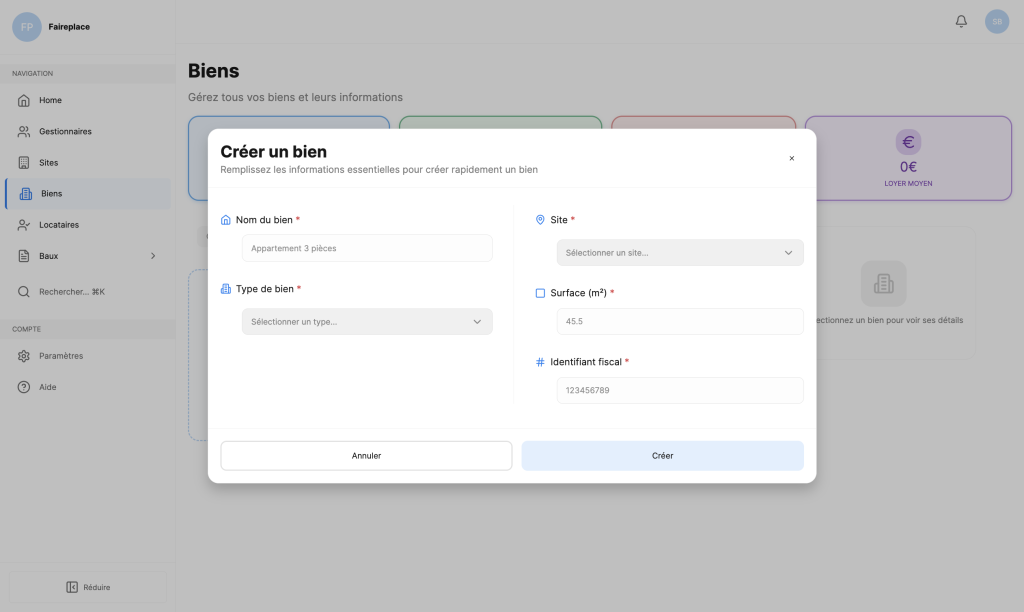
Task: Click the Home house icon in sidebar
Action: [24, 100]
